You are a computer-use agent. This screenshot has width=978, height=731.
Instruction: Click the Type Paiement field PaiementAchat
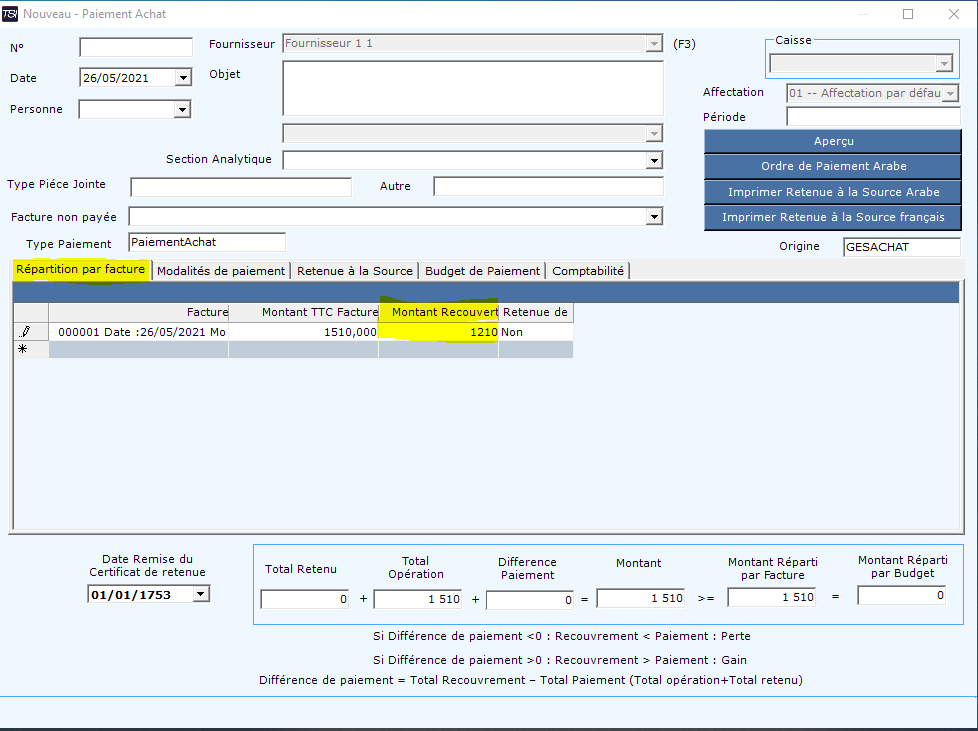pyautogui.click(x=207, y=242)
